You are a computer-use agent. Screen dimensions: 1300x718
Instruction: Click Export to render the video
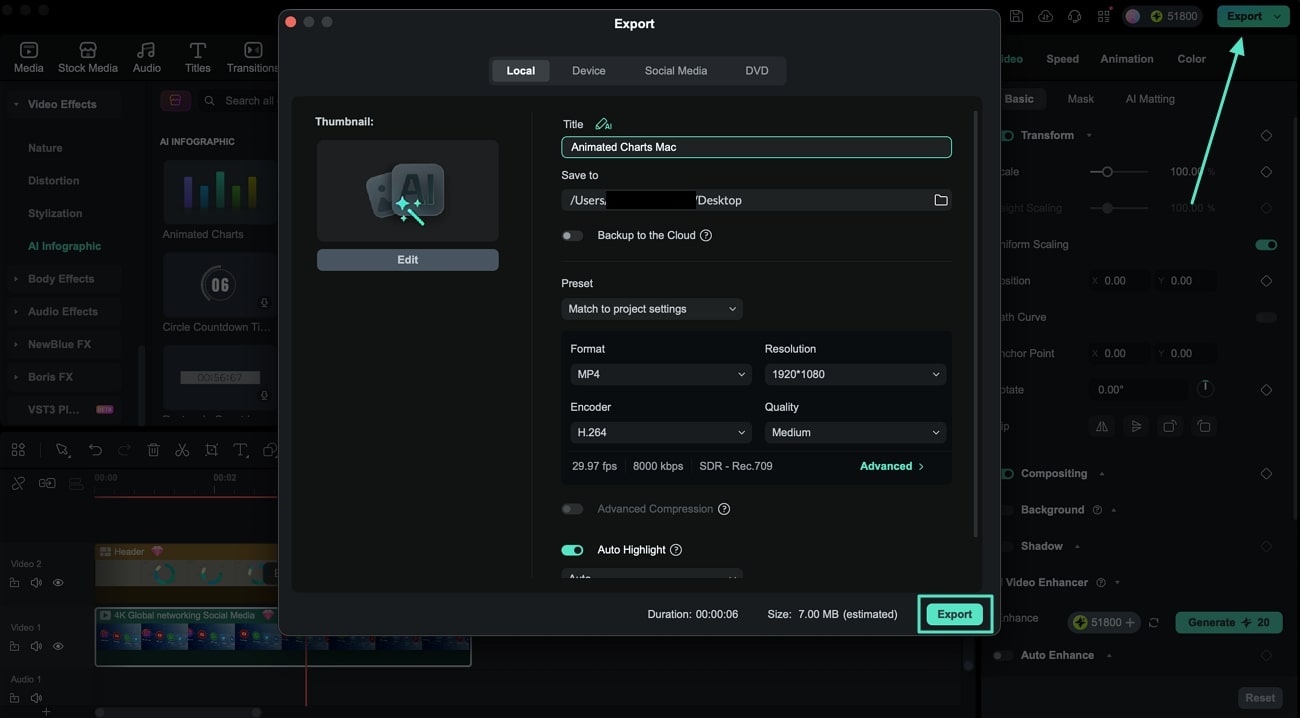coord(954,614)
